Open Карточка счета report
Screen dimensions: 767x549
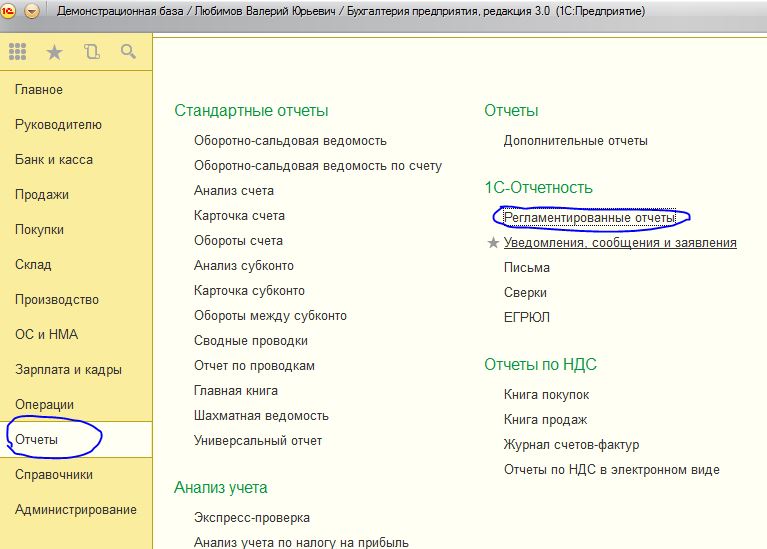tap(239, 216)
